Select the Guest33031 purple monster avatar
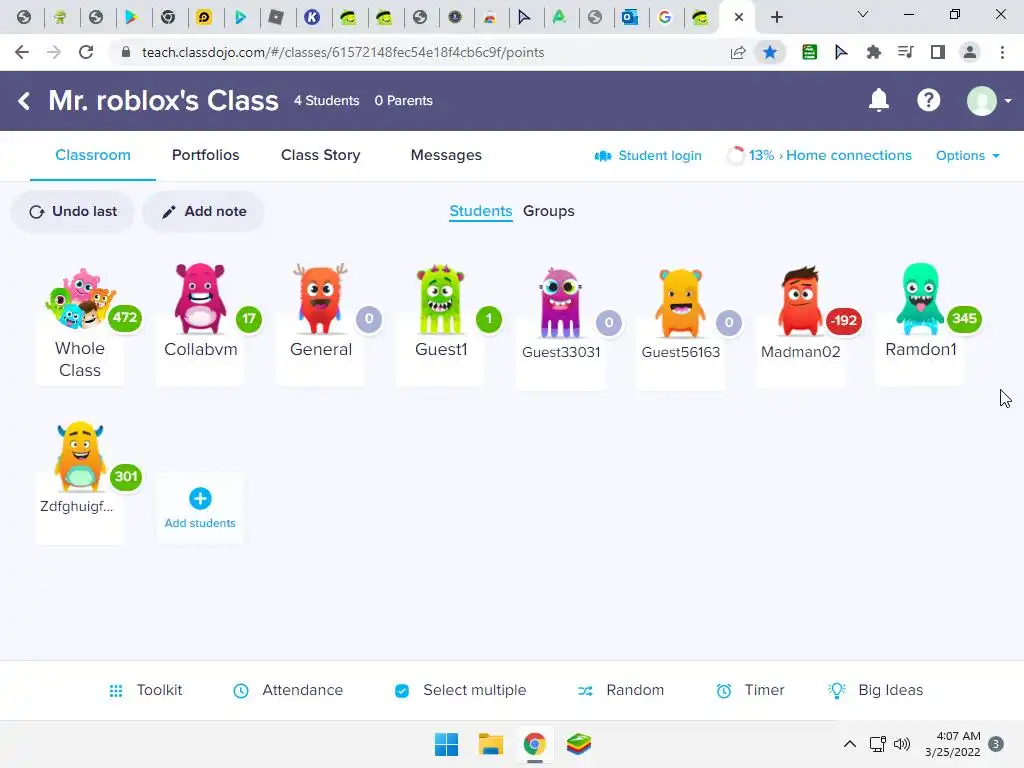 [x=560, y=302]
